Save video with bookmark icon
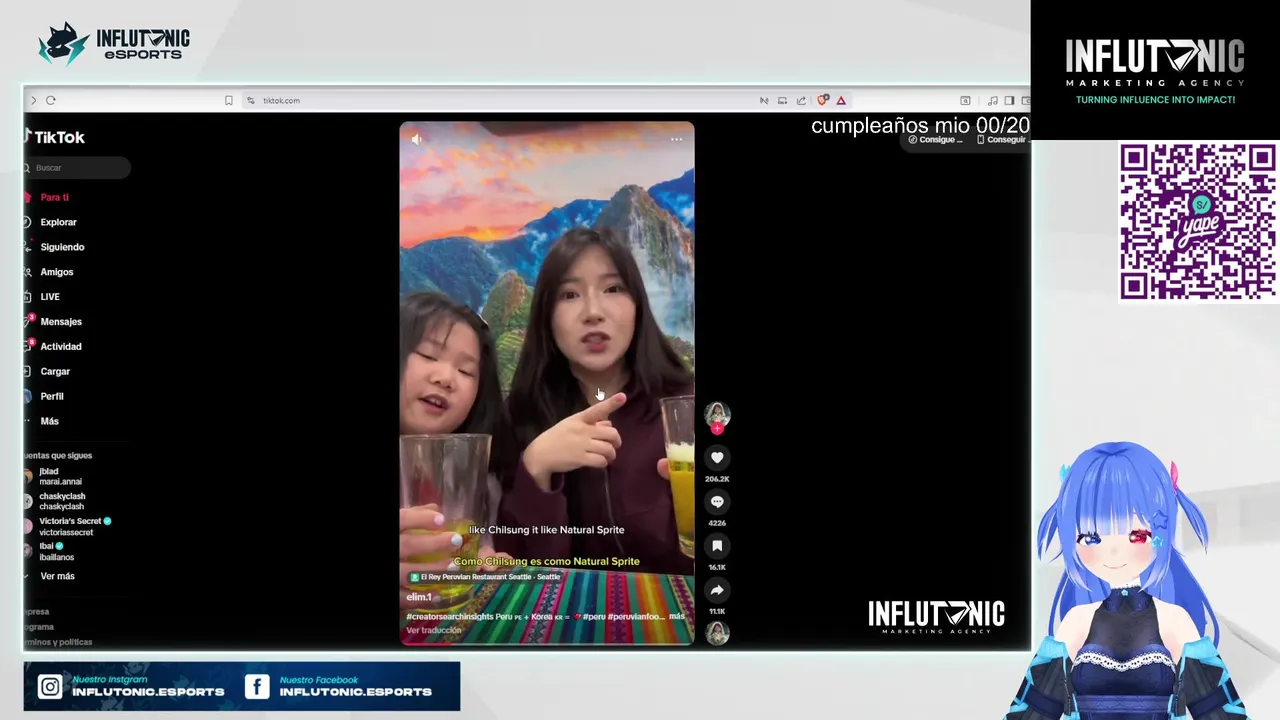This screenshot has width=1280, height=720. tap(717, 545)
